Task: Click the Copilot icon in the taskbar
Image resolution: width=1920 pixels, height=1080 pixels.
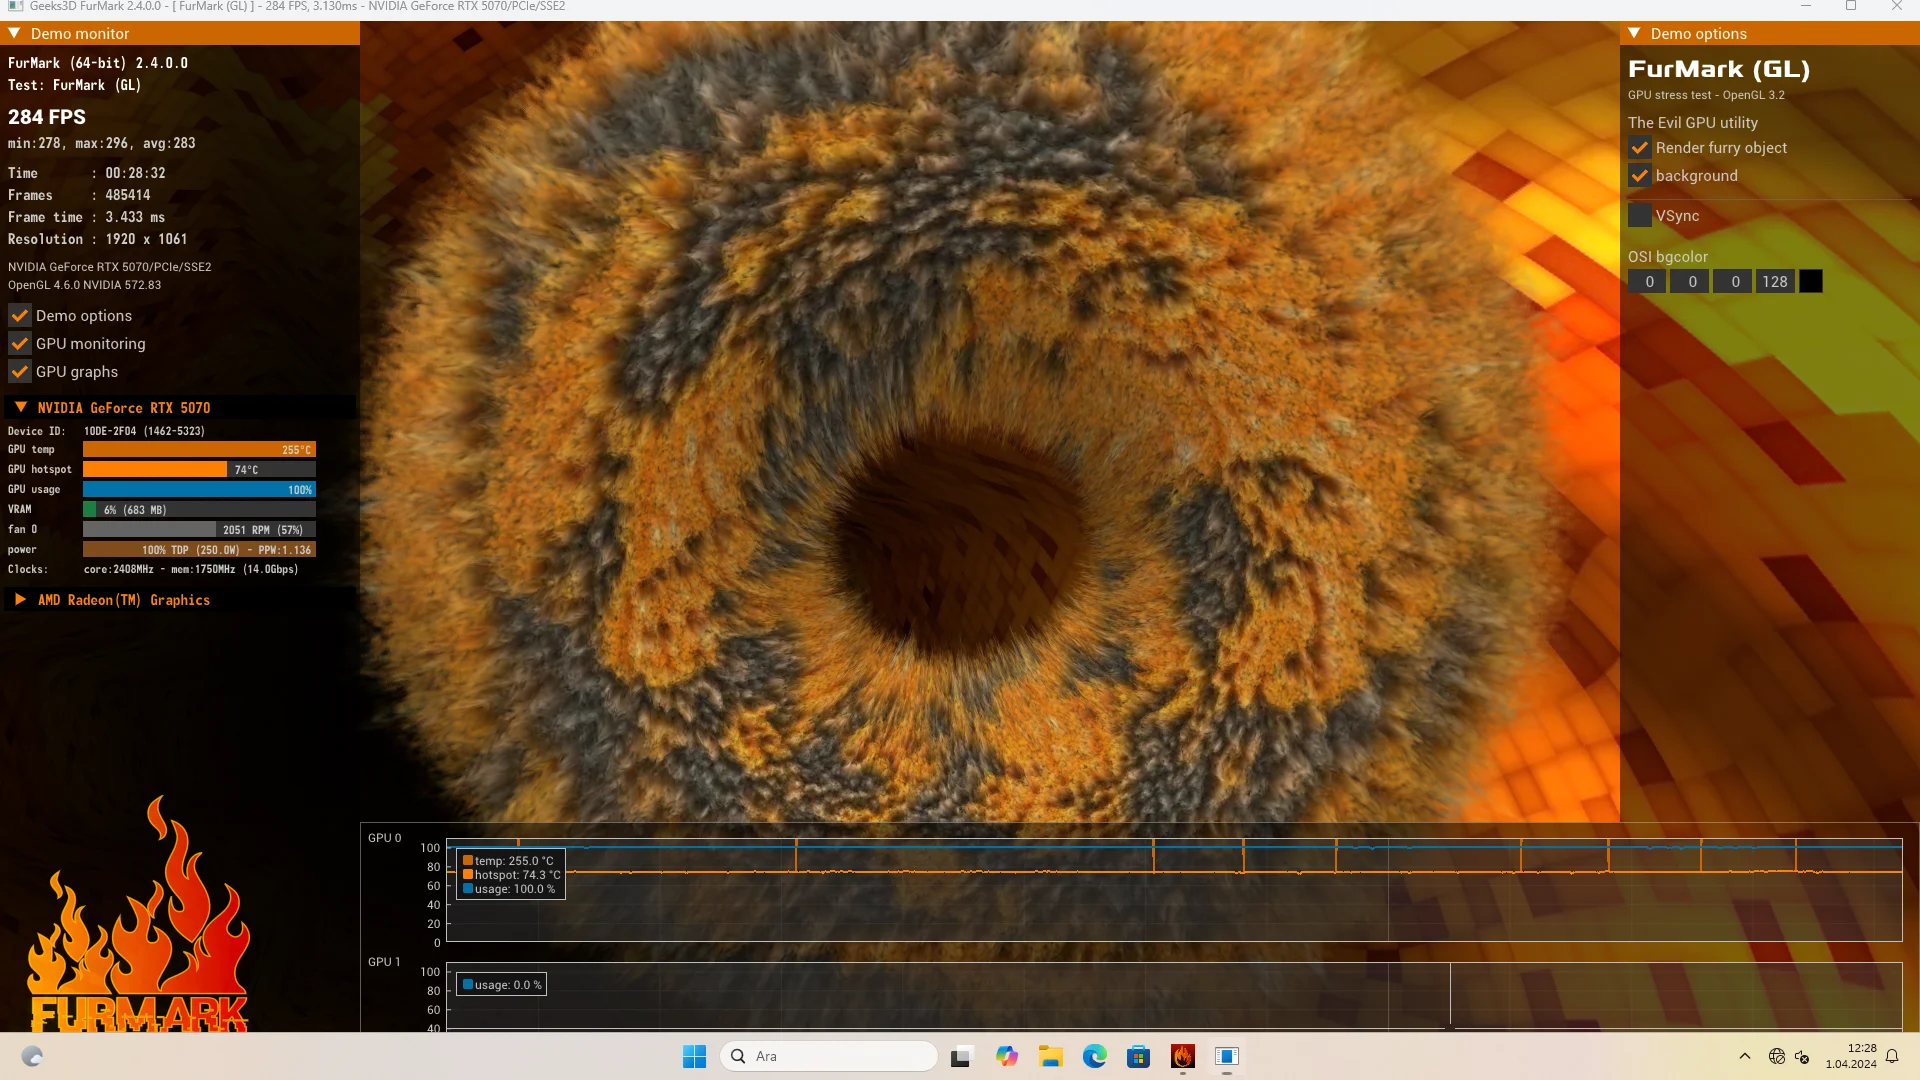Action: pos(1006,1056)
